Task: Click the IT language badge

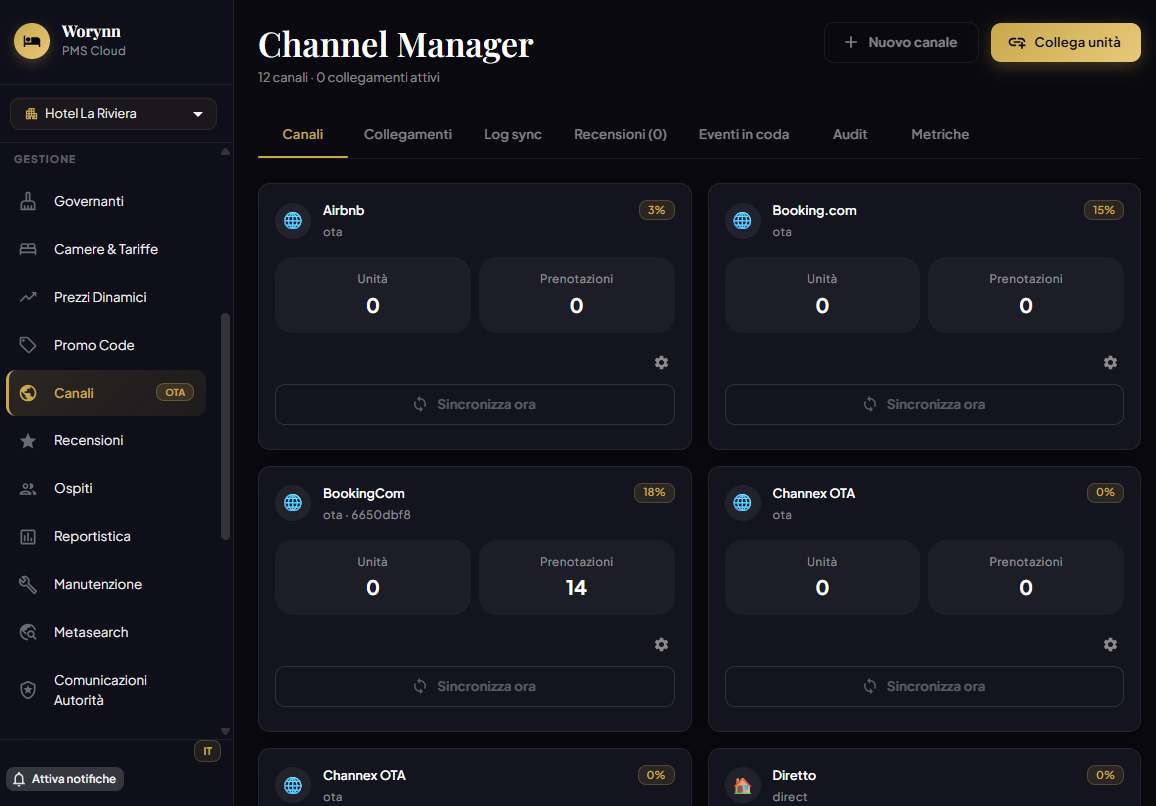Action: tap(207, 751)
